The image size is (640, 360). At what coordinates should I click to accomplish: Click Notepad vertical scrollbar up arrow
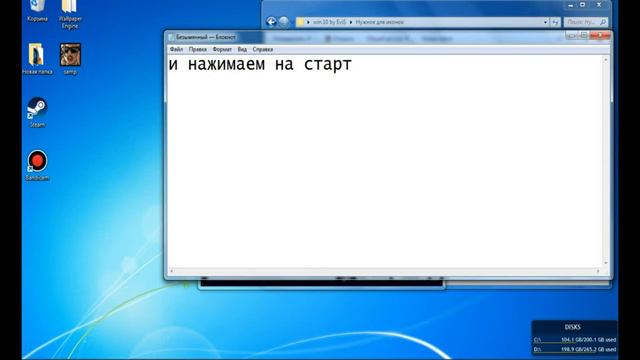[606, 60]
